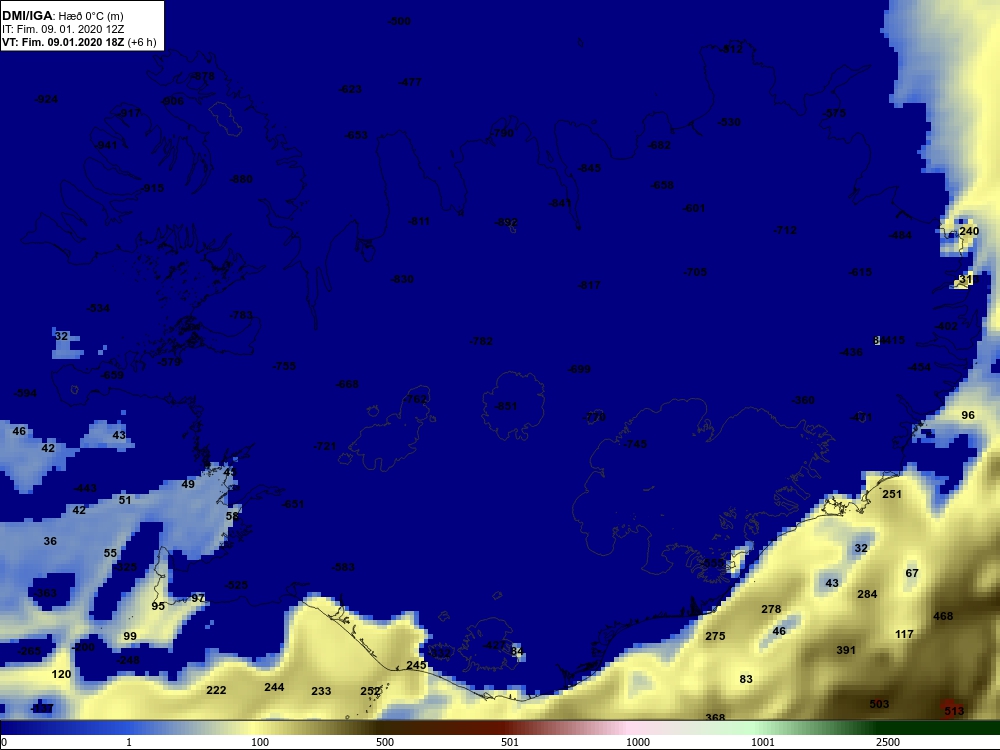
Task: Click the map value "96"
Action: pos(968,415)
